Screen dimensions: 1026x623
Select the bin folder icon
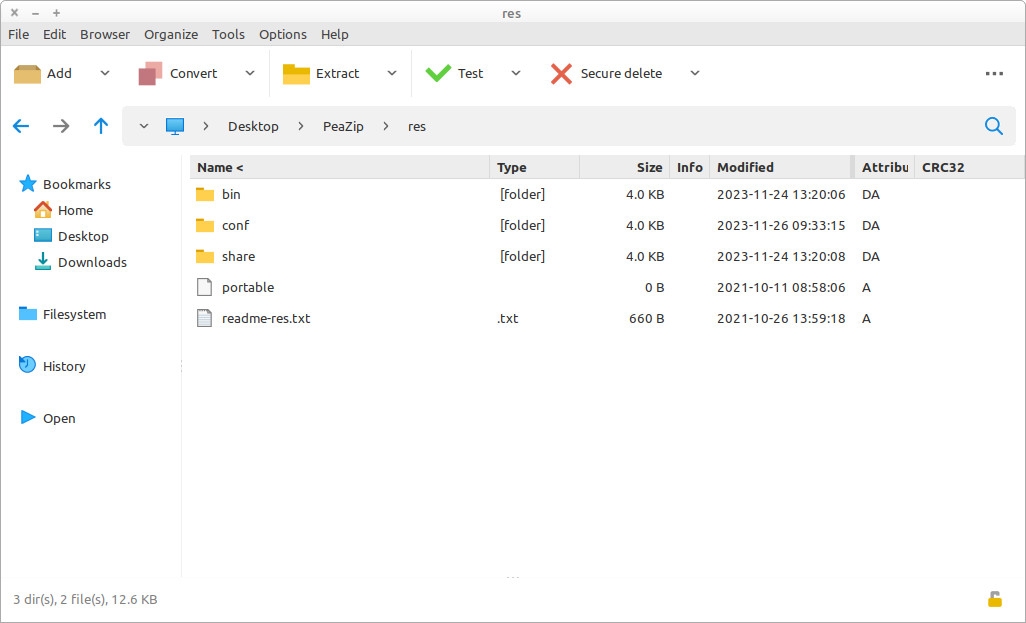tap(205, 194)
